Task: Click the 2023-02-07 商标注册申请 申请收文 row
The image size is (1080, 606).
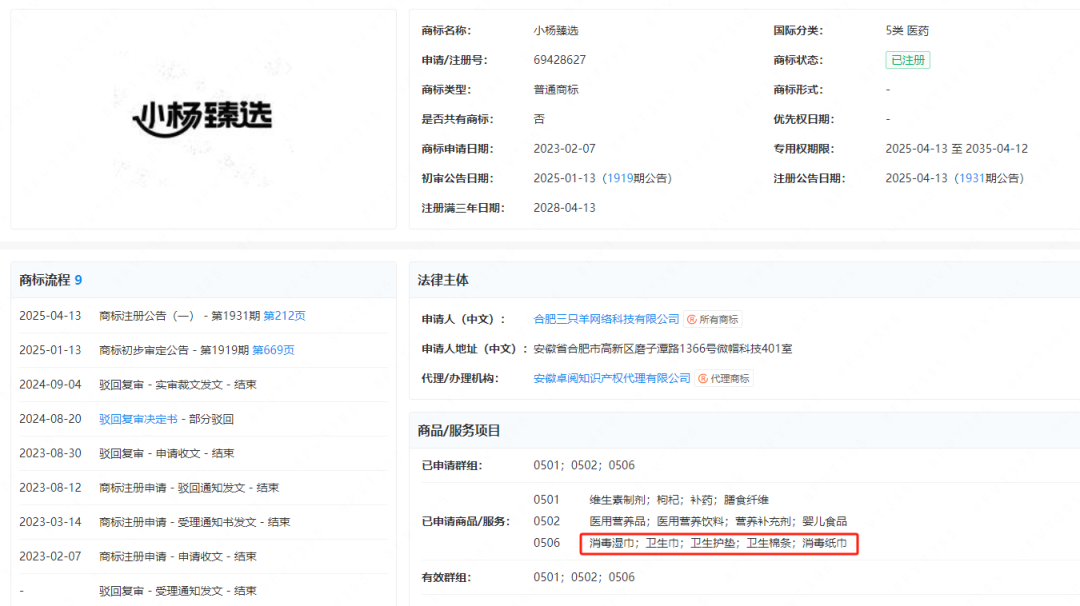Action: point(203,557)
